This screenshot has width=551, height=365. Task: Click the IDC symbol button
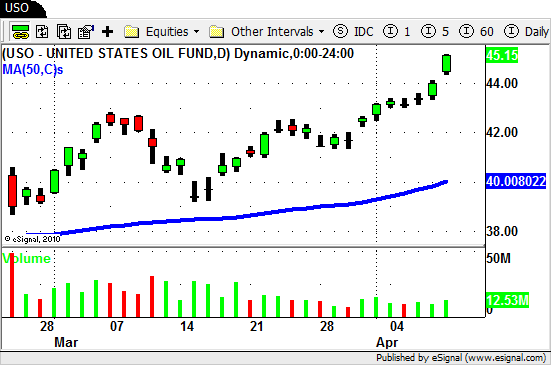click(353, 32)
